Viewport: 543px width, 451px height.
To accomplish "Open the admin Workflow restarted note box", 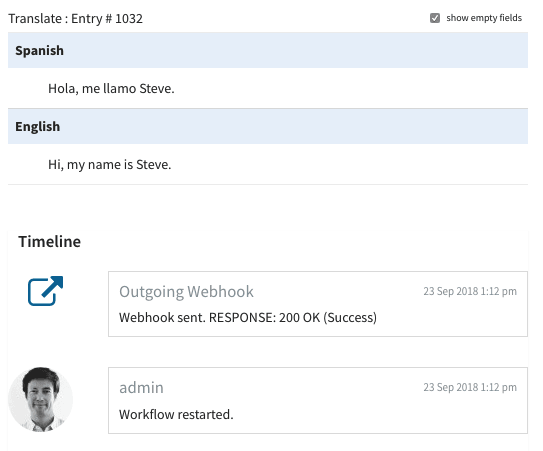I will (x=318, y=400).
